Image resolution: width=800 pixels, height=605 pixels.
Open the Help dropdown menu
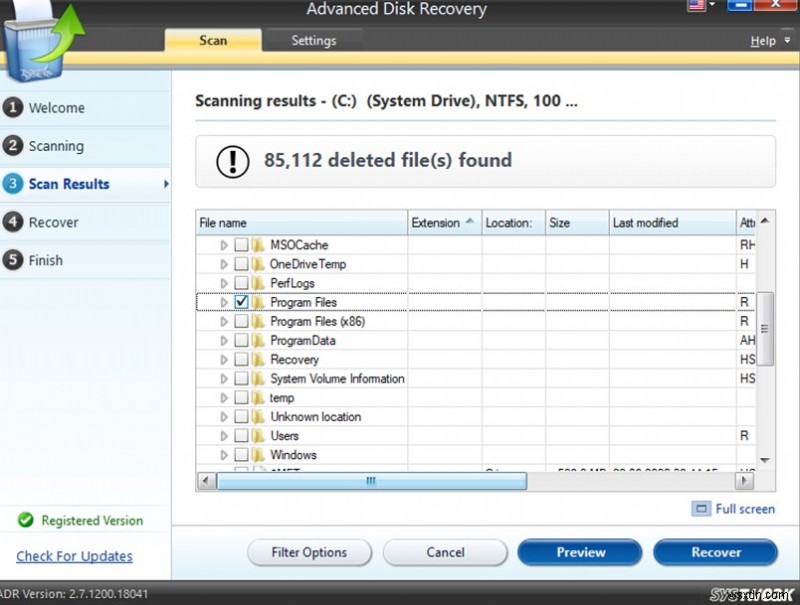(764, 41)
